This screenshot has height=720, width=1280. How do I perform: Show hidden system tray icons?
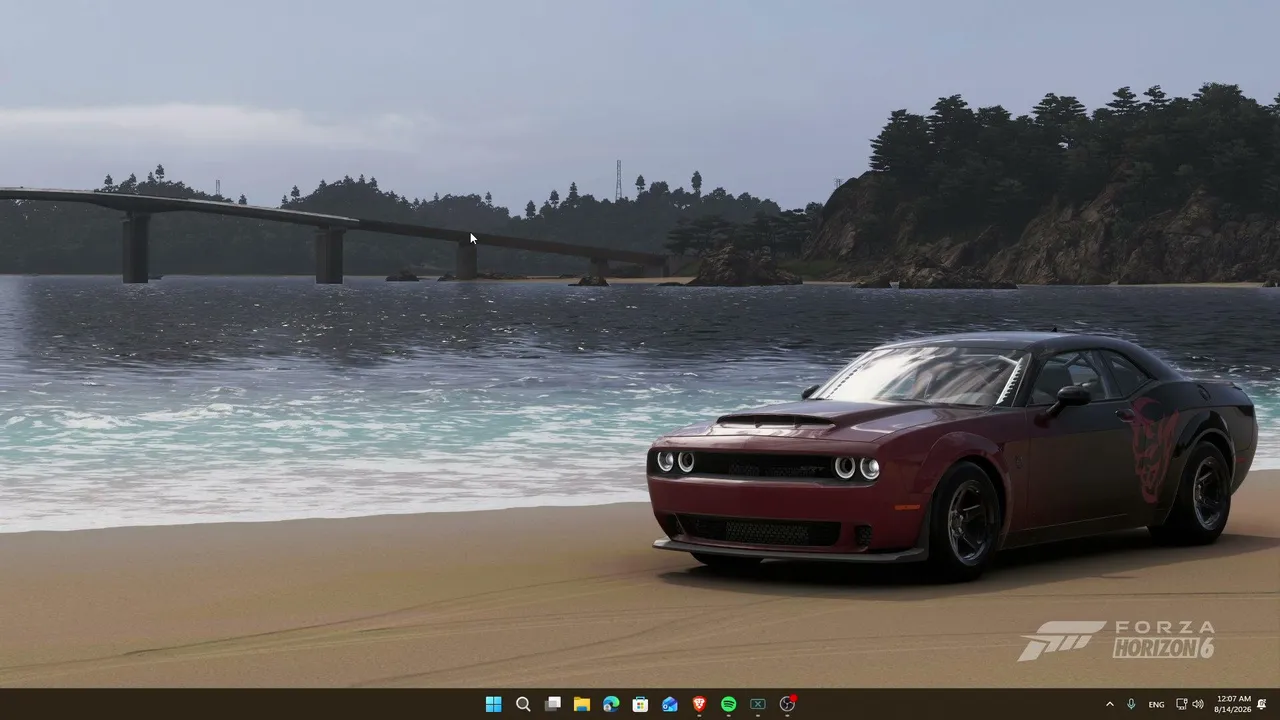tap(1109, 704)
